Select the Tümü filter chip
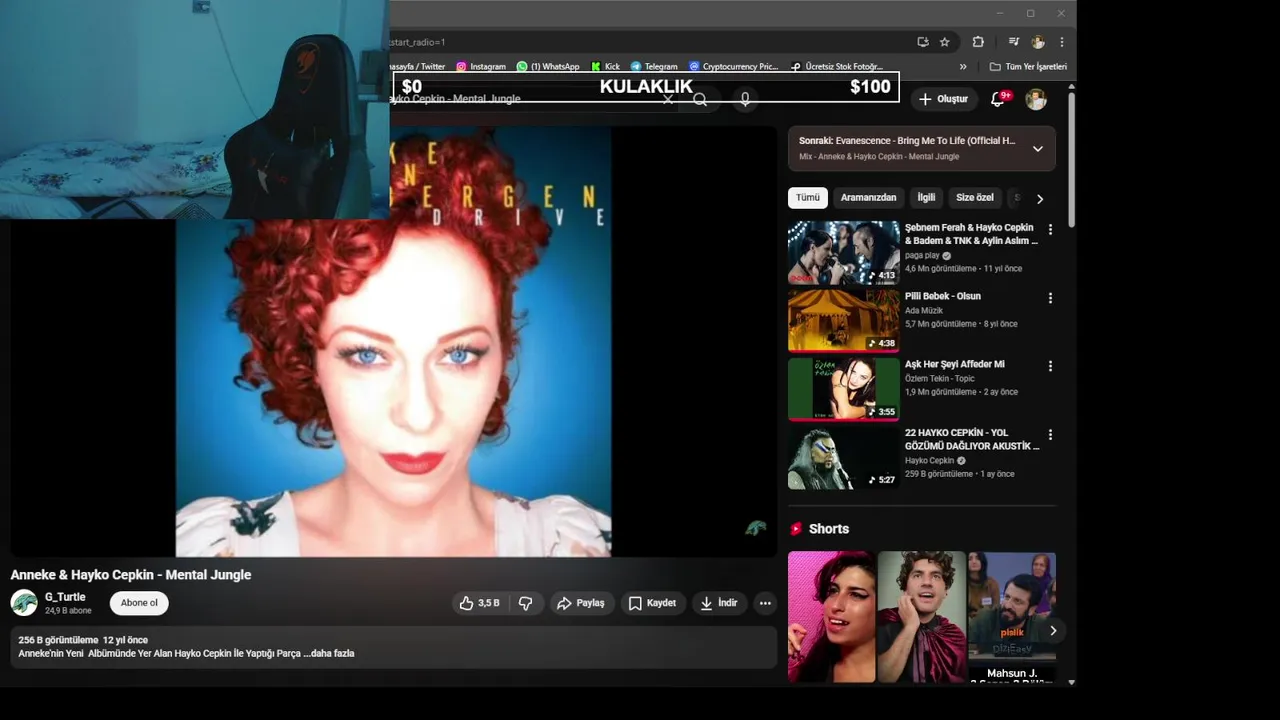1280x720 pixels. tap(807, 198)
